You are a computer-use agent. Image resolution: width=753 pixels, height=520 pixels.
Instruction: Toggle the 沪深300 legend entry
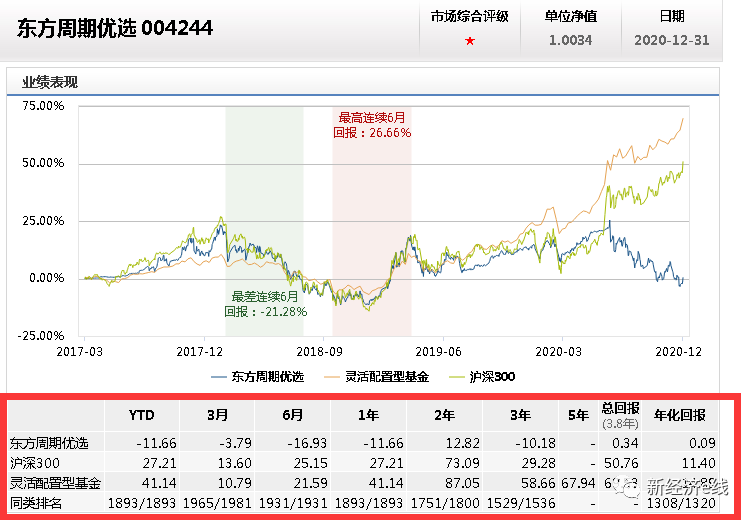point(482,377)
